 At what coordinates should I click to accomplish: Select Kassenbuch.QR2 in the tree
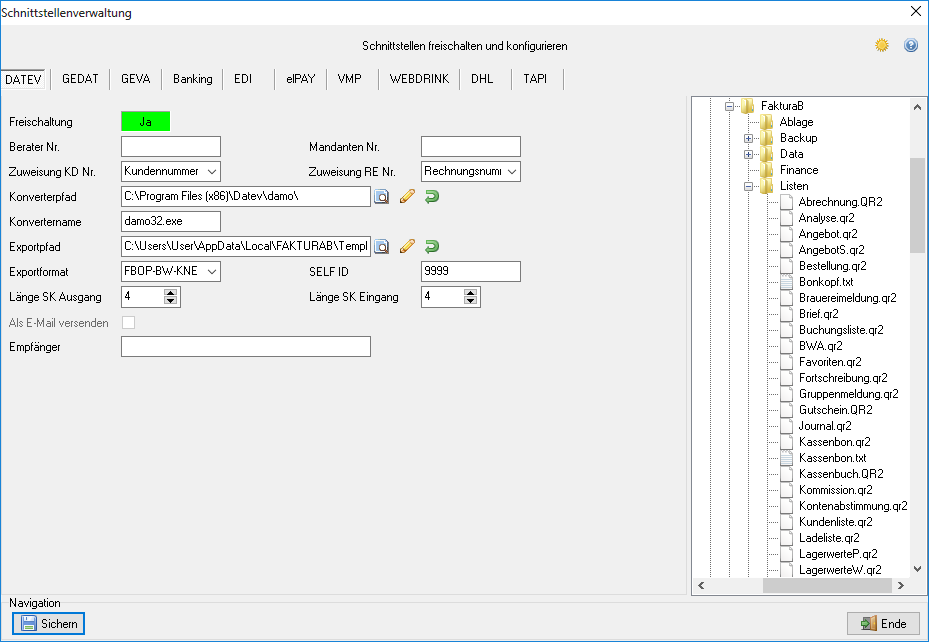[x=841, y=474]
